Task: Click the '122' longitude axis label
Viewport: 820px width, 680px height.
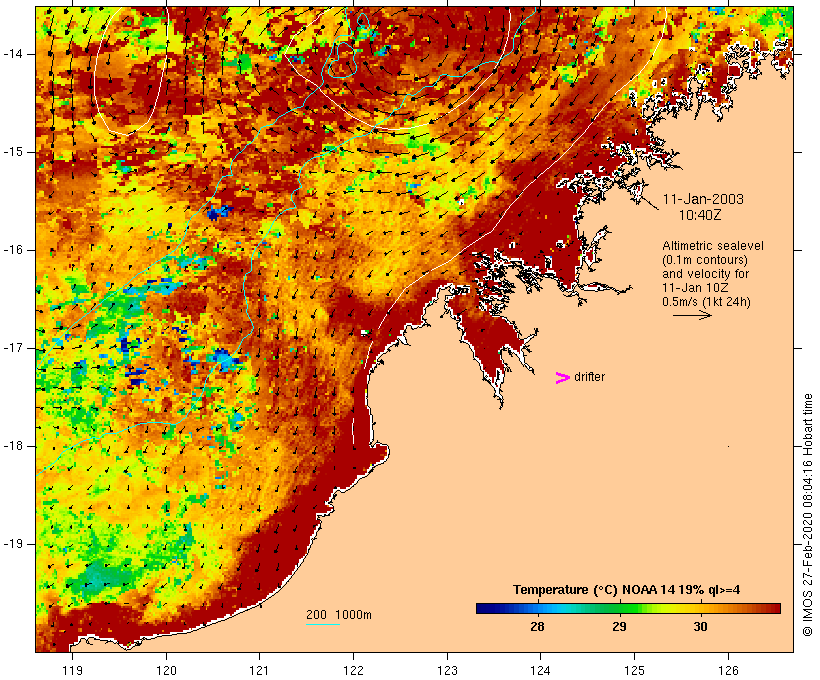Action: [354, 670]
